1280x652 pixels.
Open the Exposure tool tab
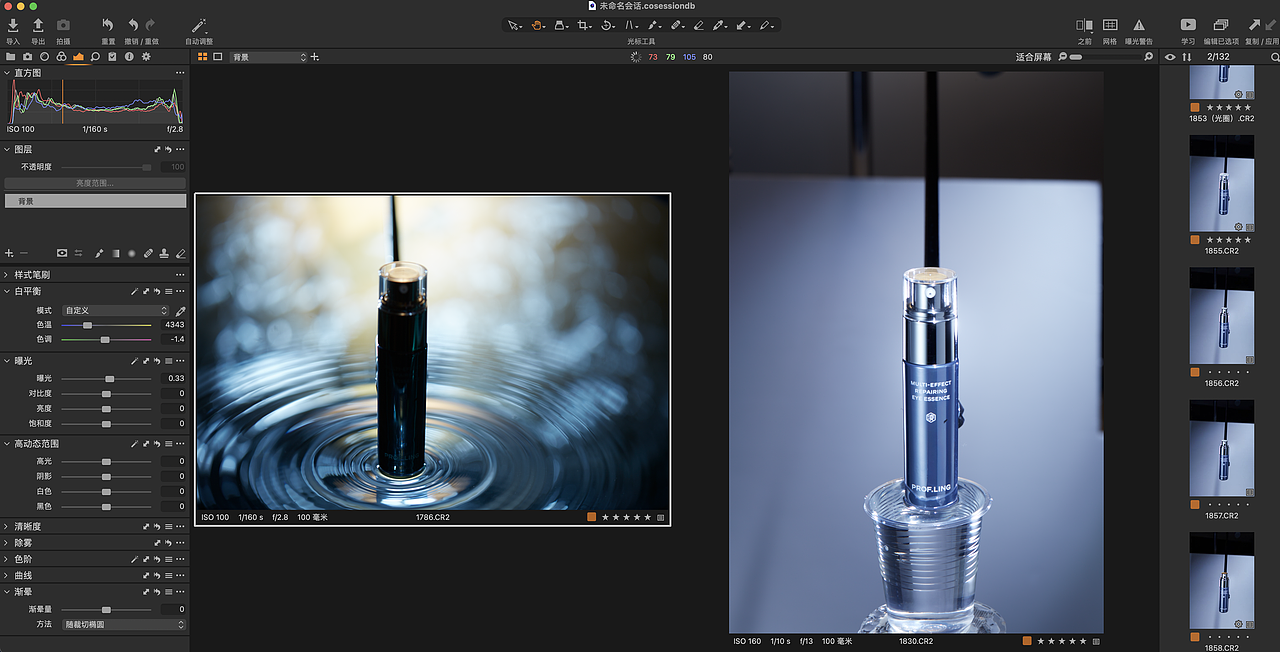click(78, 57)
